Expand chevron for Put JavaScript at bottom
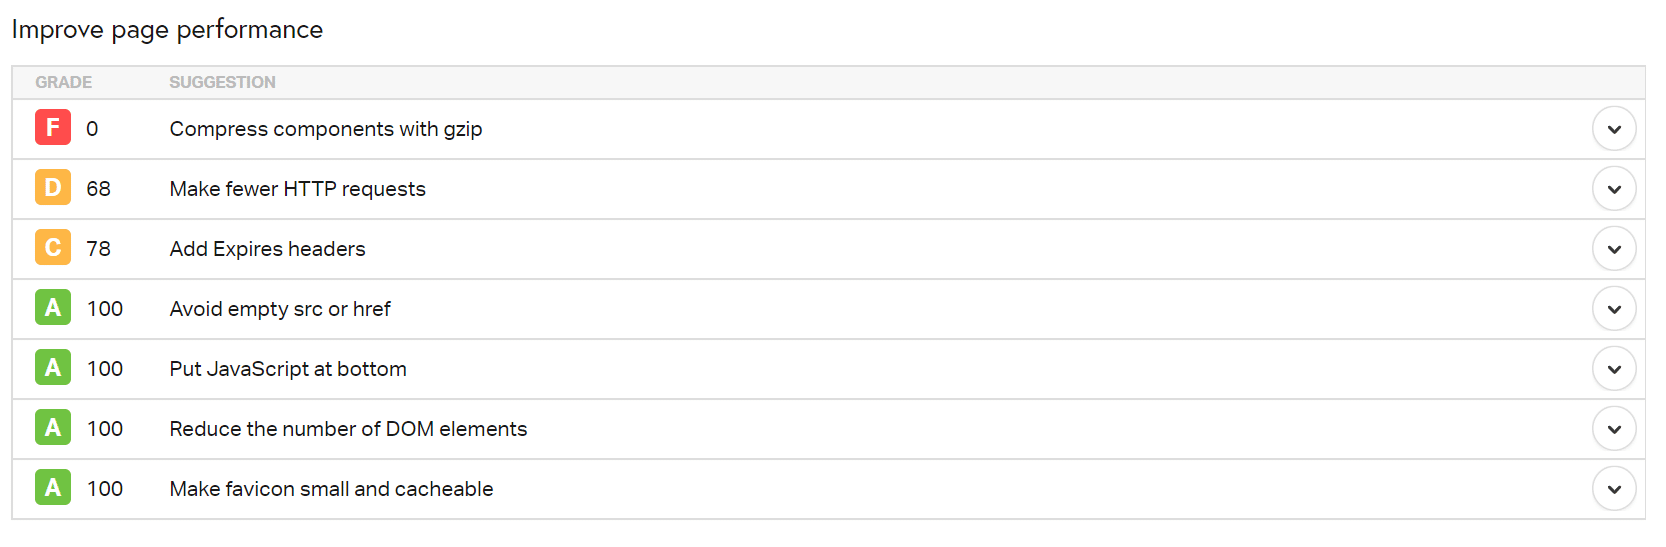 pyautogui.click(x=1614, y=369)
